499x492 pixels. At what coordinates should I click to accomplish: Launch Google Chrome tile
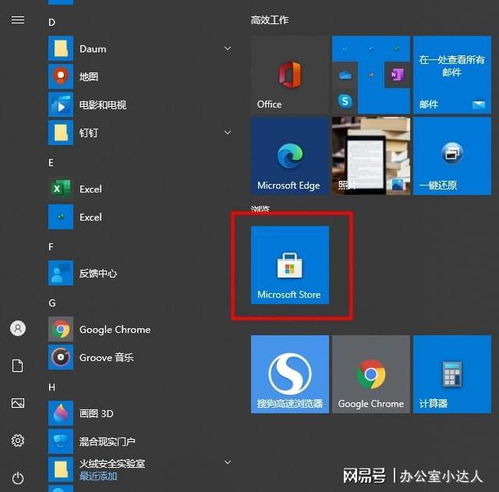(371, 374)
